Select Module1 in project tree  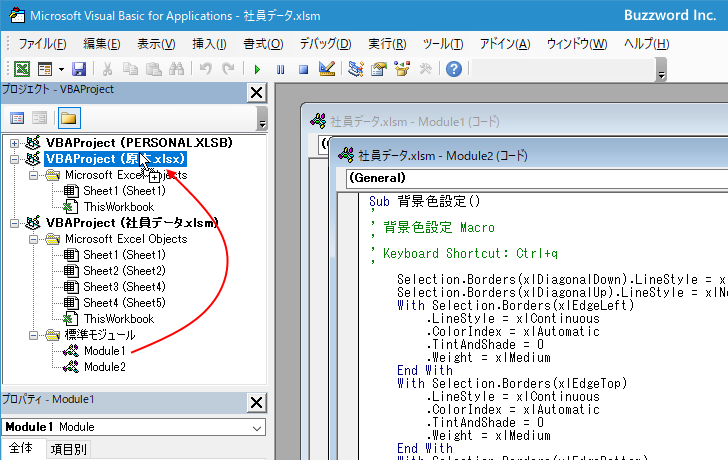pyautogui.click(x=105, y=351)
